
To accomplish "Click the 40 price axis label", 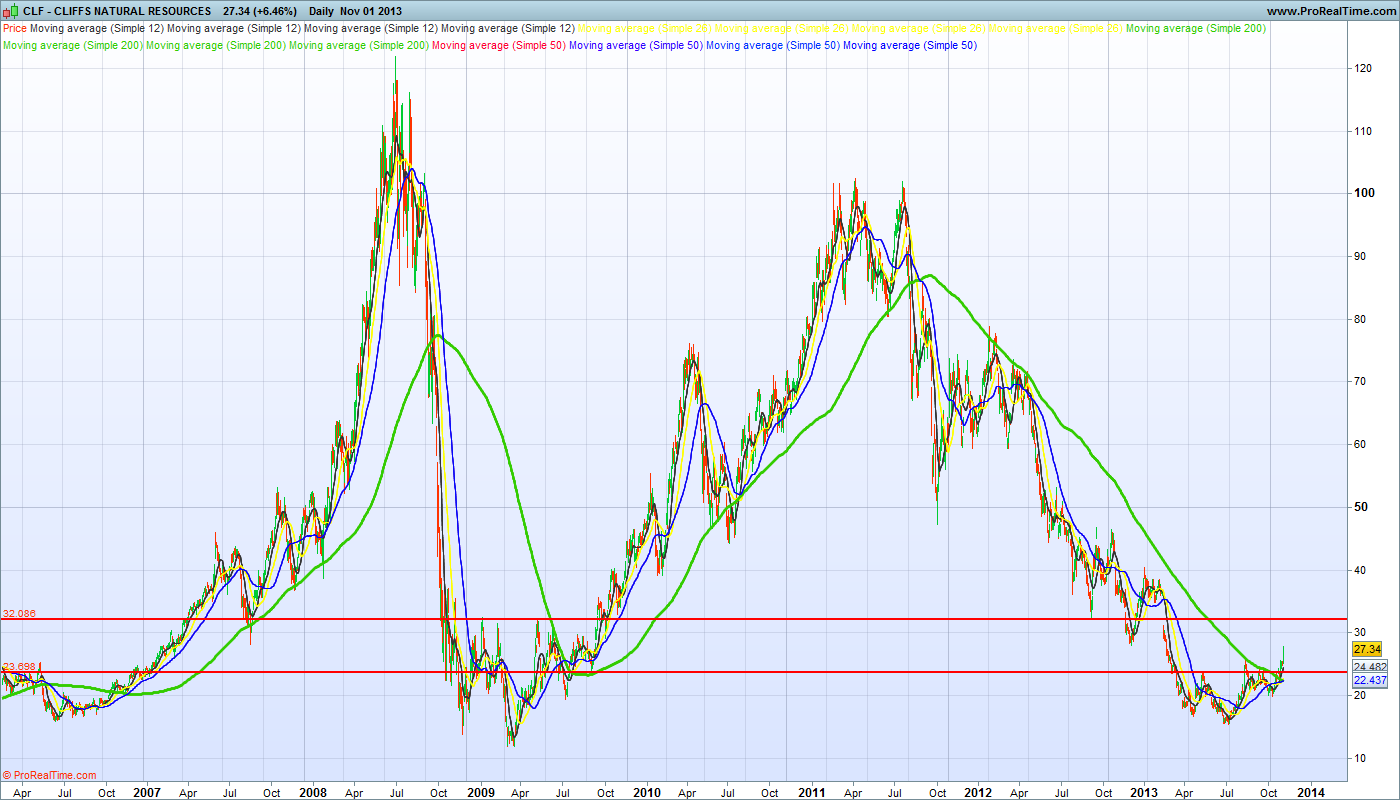I will click(x=1360, y=570).
